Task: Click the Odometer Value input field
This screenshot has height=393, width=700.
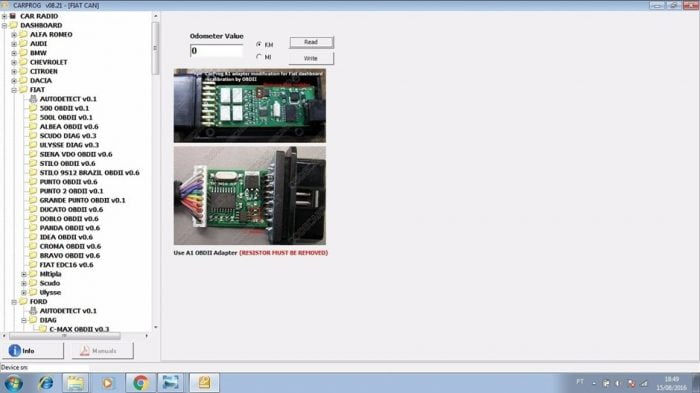Action: tap(217, 50)
